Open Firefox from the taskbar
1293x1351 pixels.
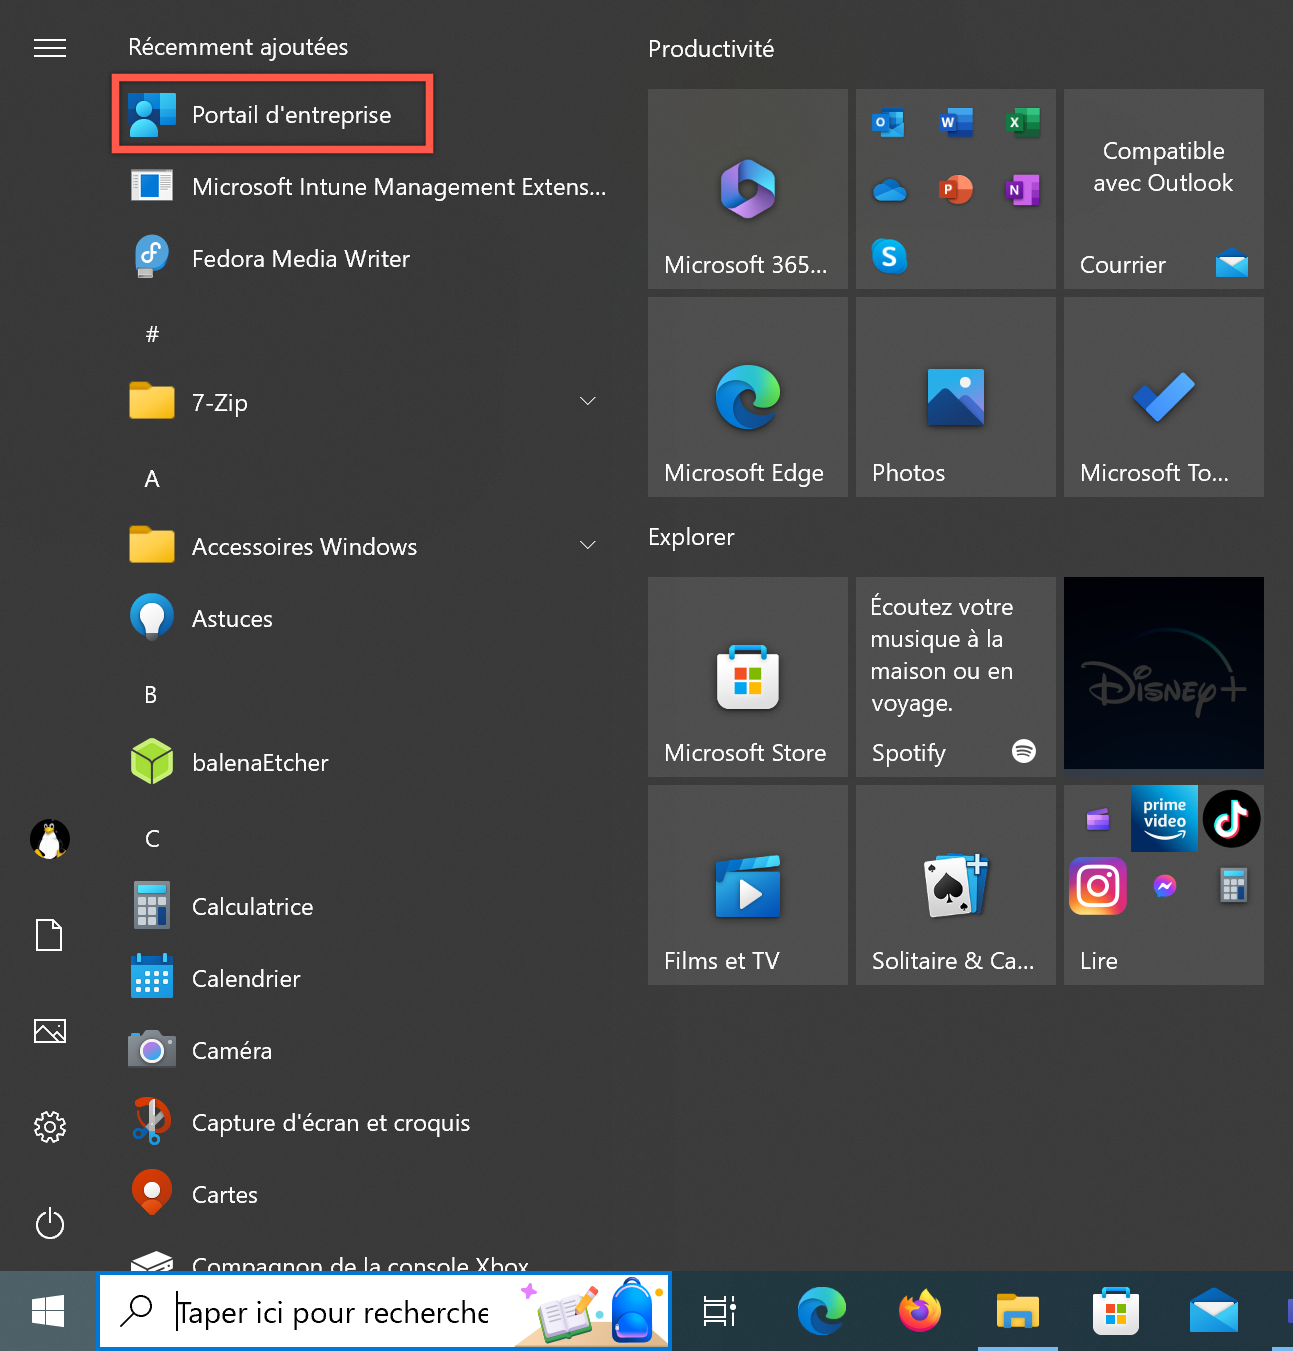tap(920, 1311)
